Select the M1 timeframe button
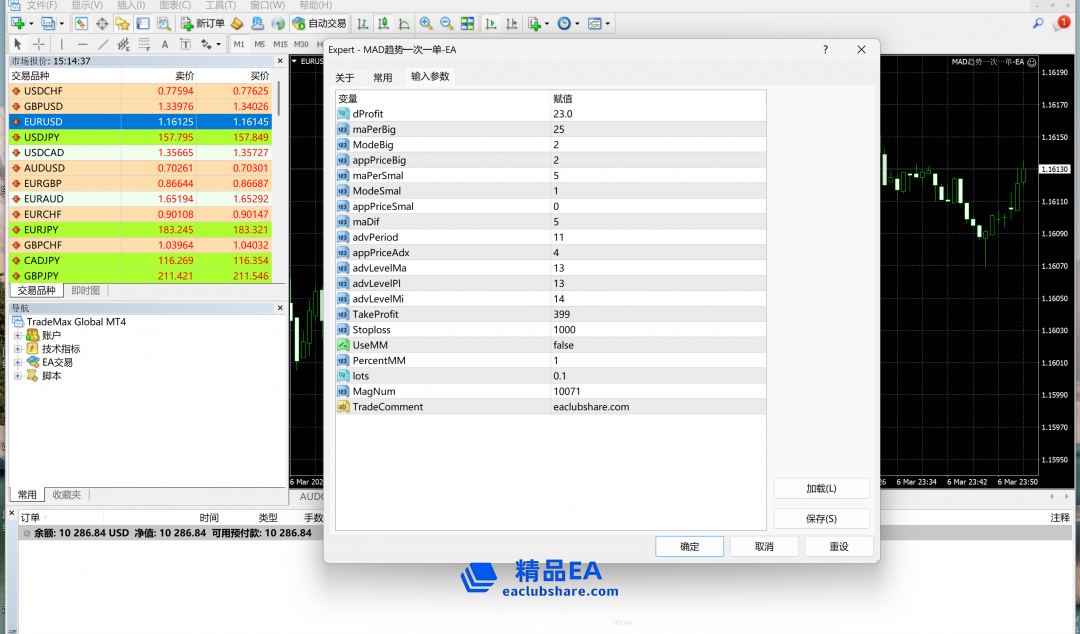 [240, 44]
